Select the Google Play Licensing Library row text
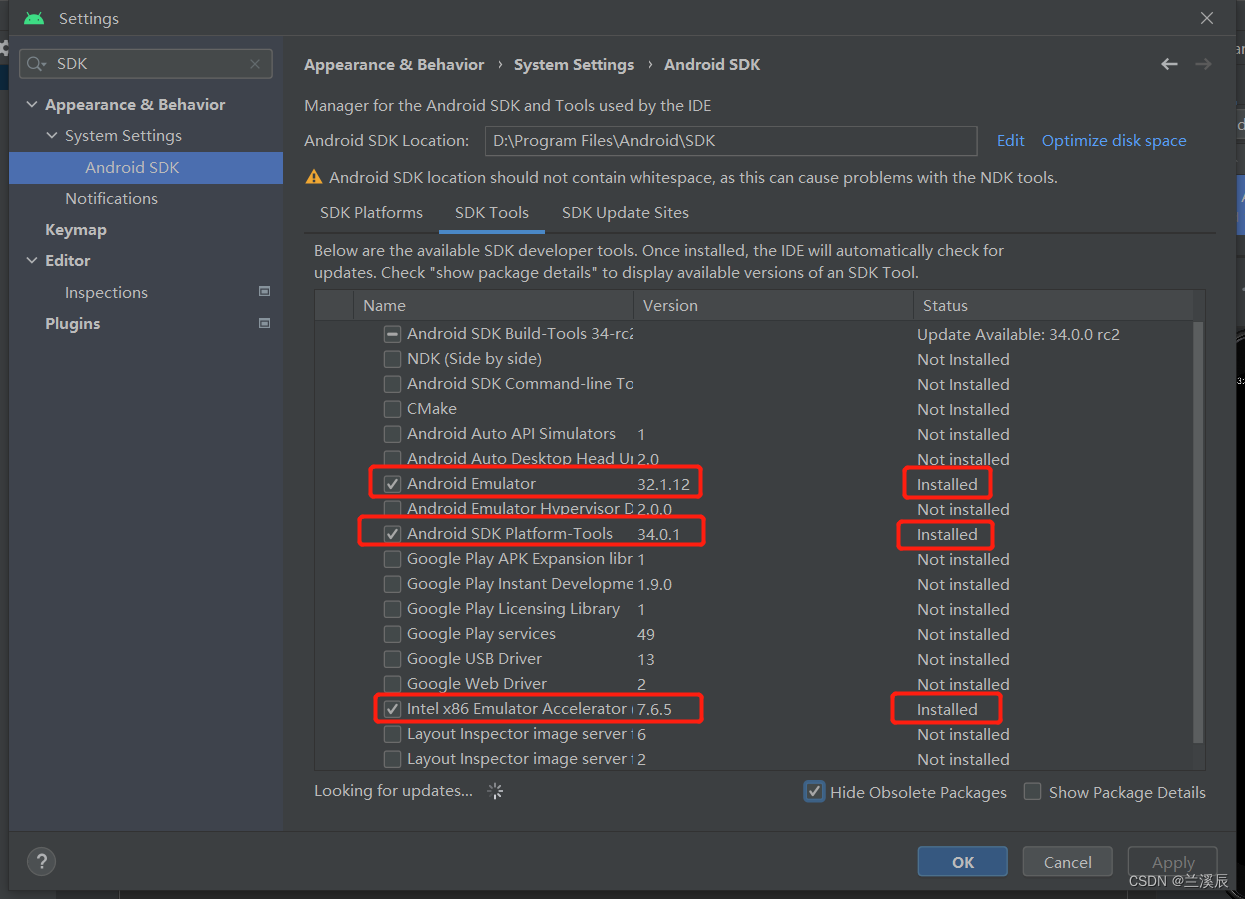Image resolution: width=1245 pixels, height=899 pixels. pyautogui.click(x=513, y=609)
